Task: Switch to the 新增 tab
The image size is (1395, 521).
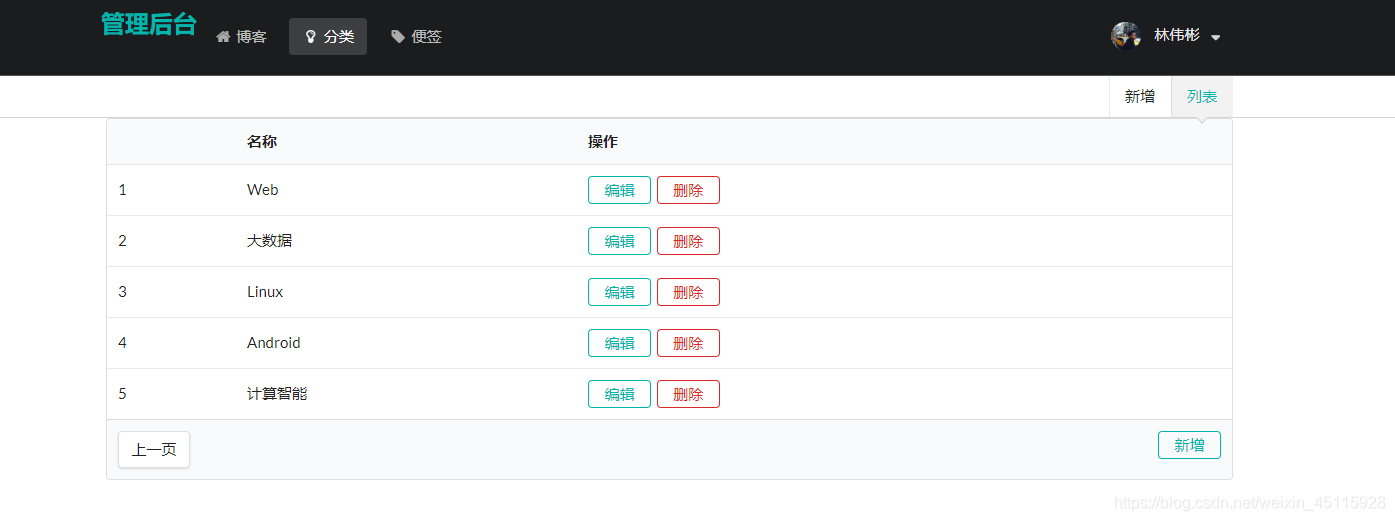Action: [x=1140, y=97]
